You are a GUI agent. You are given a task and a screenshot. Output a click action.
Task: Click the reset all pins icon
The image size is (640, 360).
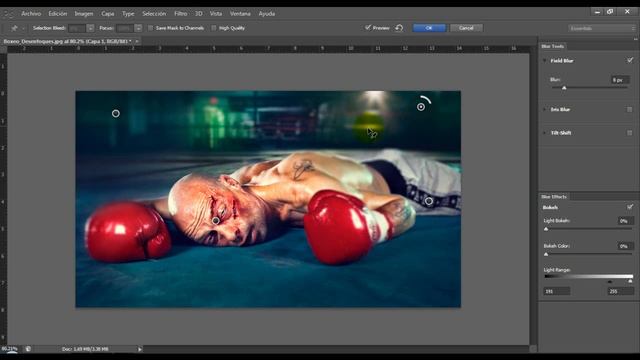tap(399, 28)
